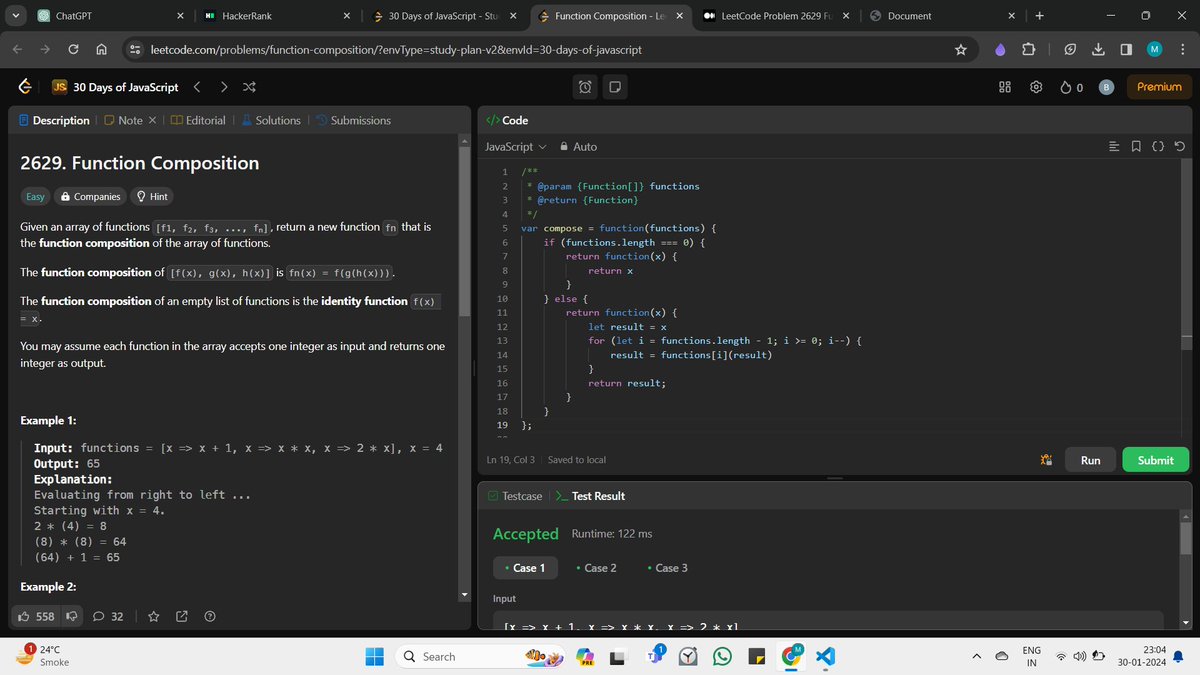The height and width of the screenshot is (675, 1200).
Task: Submit the solution
Action: [x=1155, y=459]
